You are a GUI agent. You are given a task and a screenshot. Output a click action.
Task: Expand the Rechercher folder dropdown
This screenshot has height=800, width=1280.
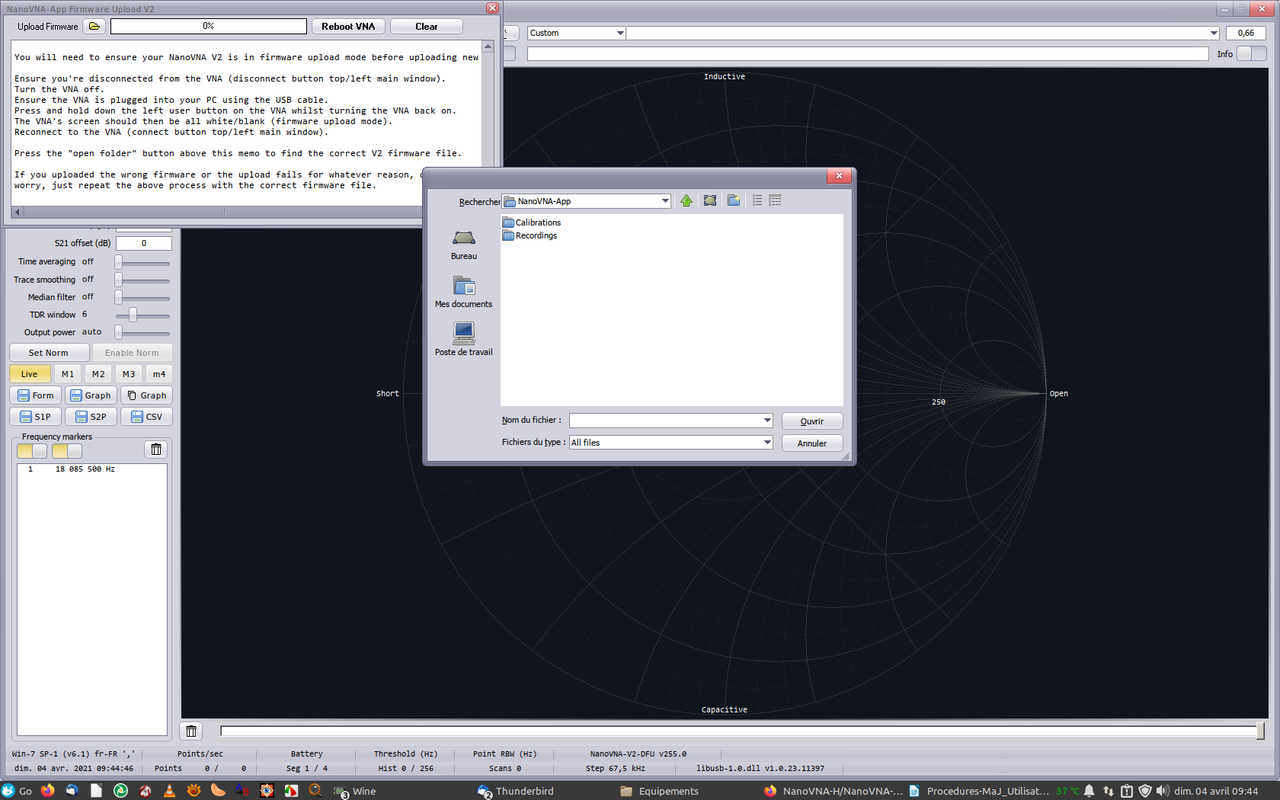666,201
